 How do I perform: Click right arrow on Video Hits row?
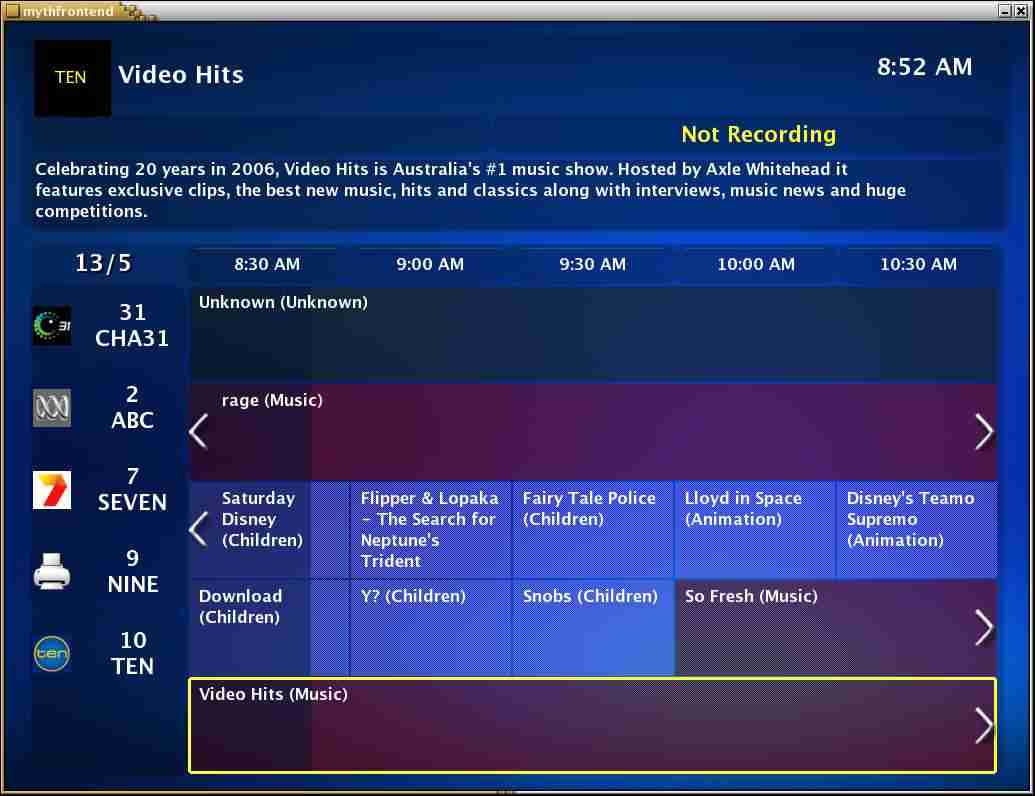tap(984, 725)
